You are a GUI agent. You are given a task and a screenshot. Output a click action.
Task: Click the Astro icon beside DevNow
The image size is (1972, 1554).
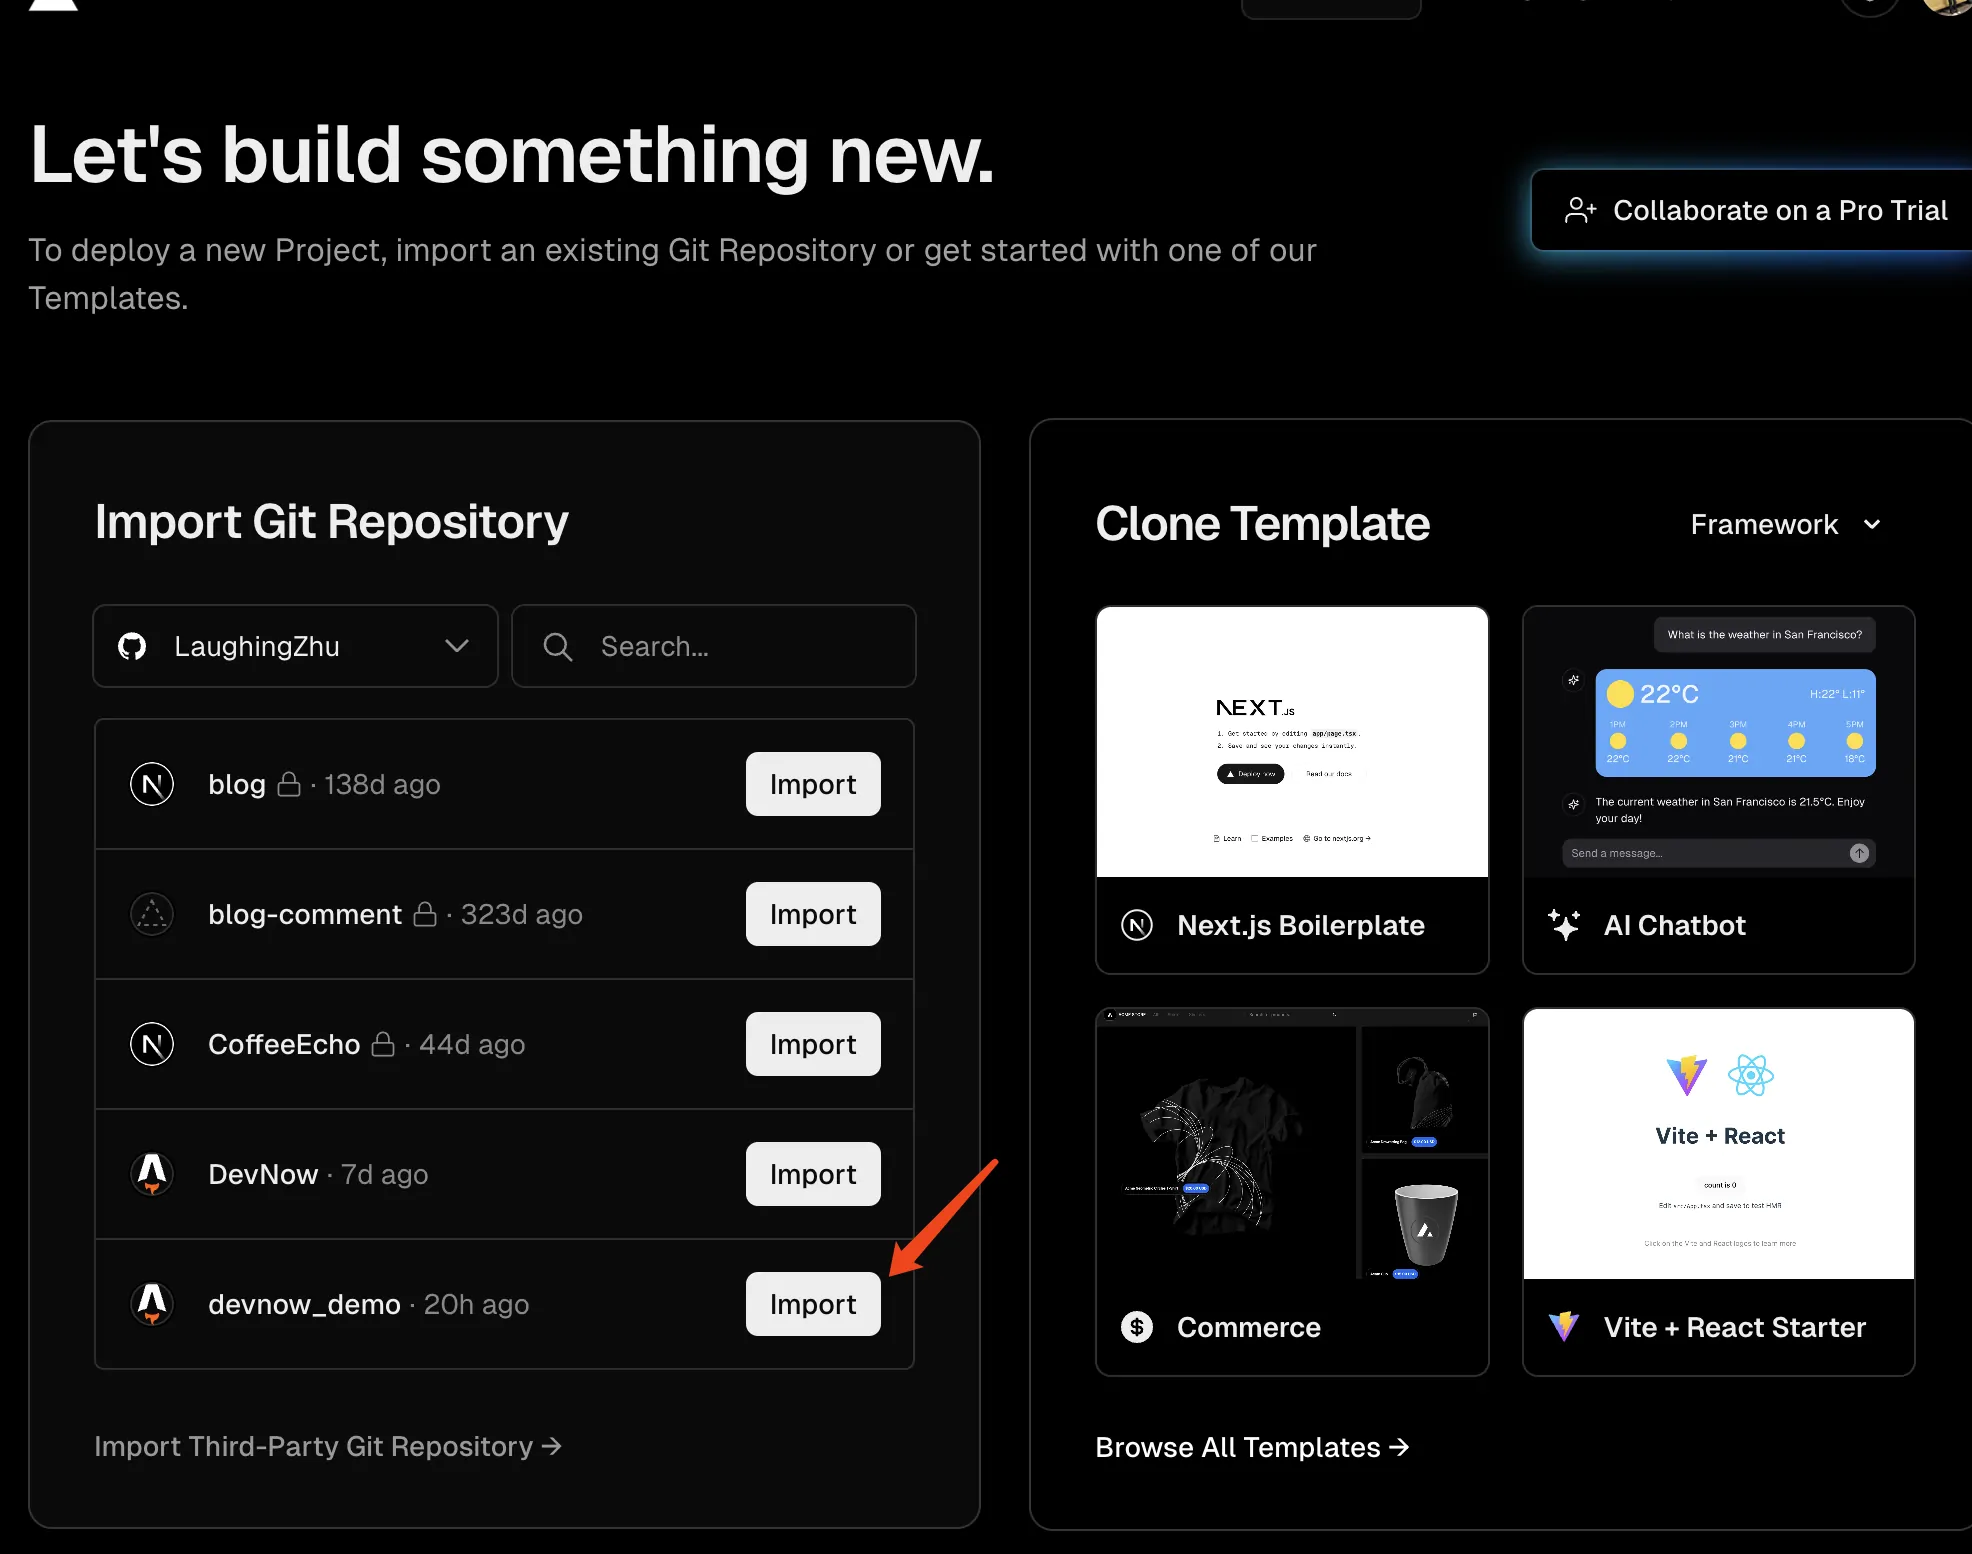152,1174
